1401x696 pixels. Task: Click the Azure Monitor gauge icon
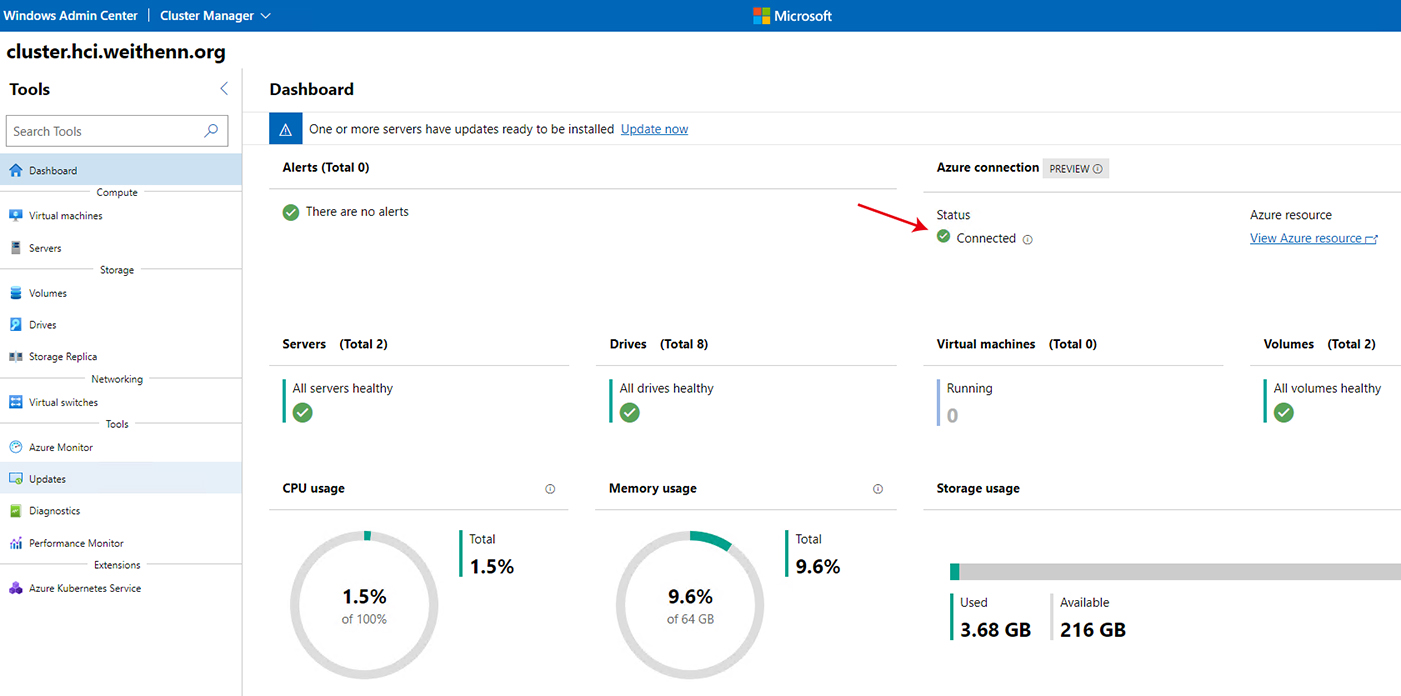pos(15,447)
